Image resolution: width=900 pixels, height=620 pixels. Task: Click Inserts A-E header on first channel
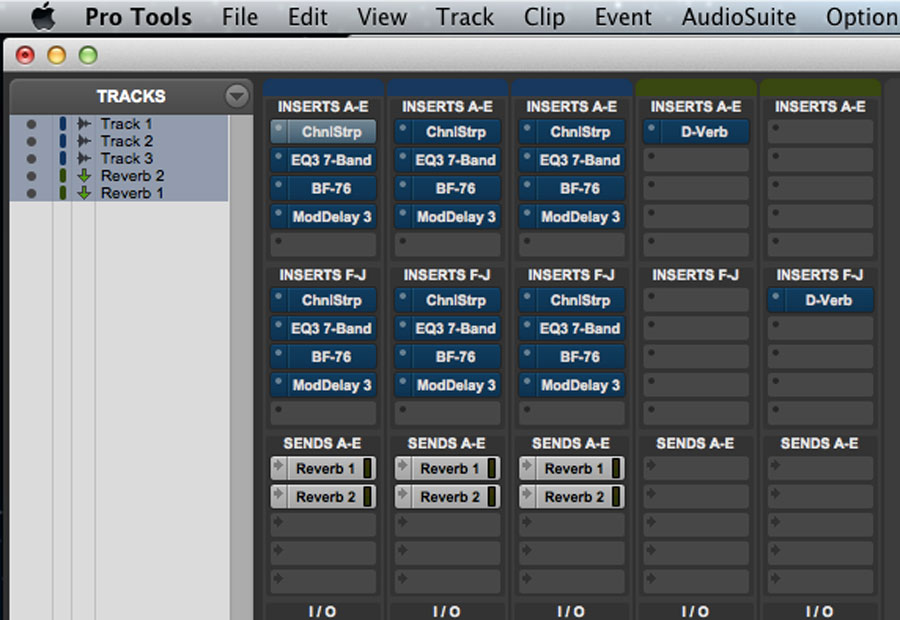click(x=323, y=107)
